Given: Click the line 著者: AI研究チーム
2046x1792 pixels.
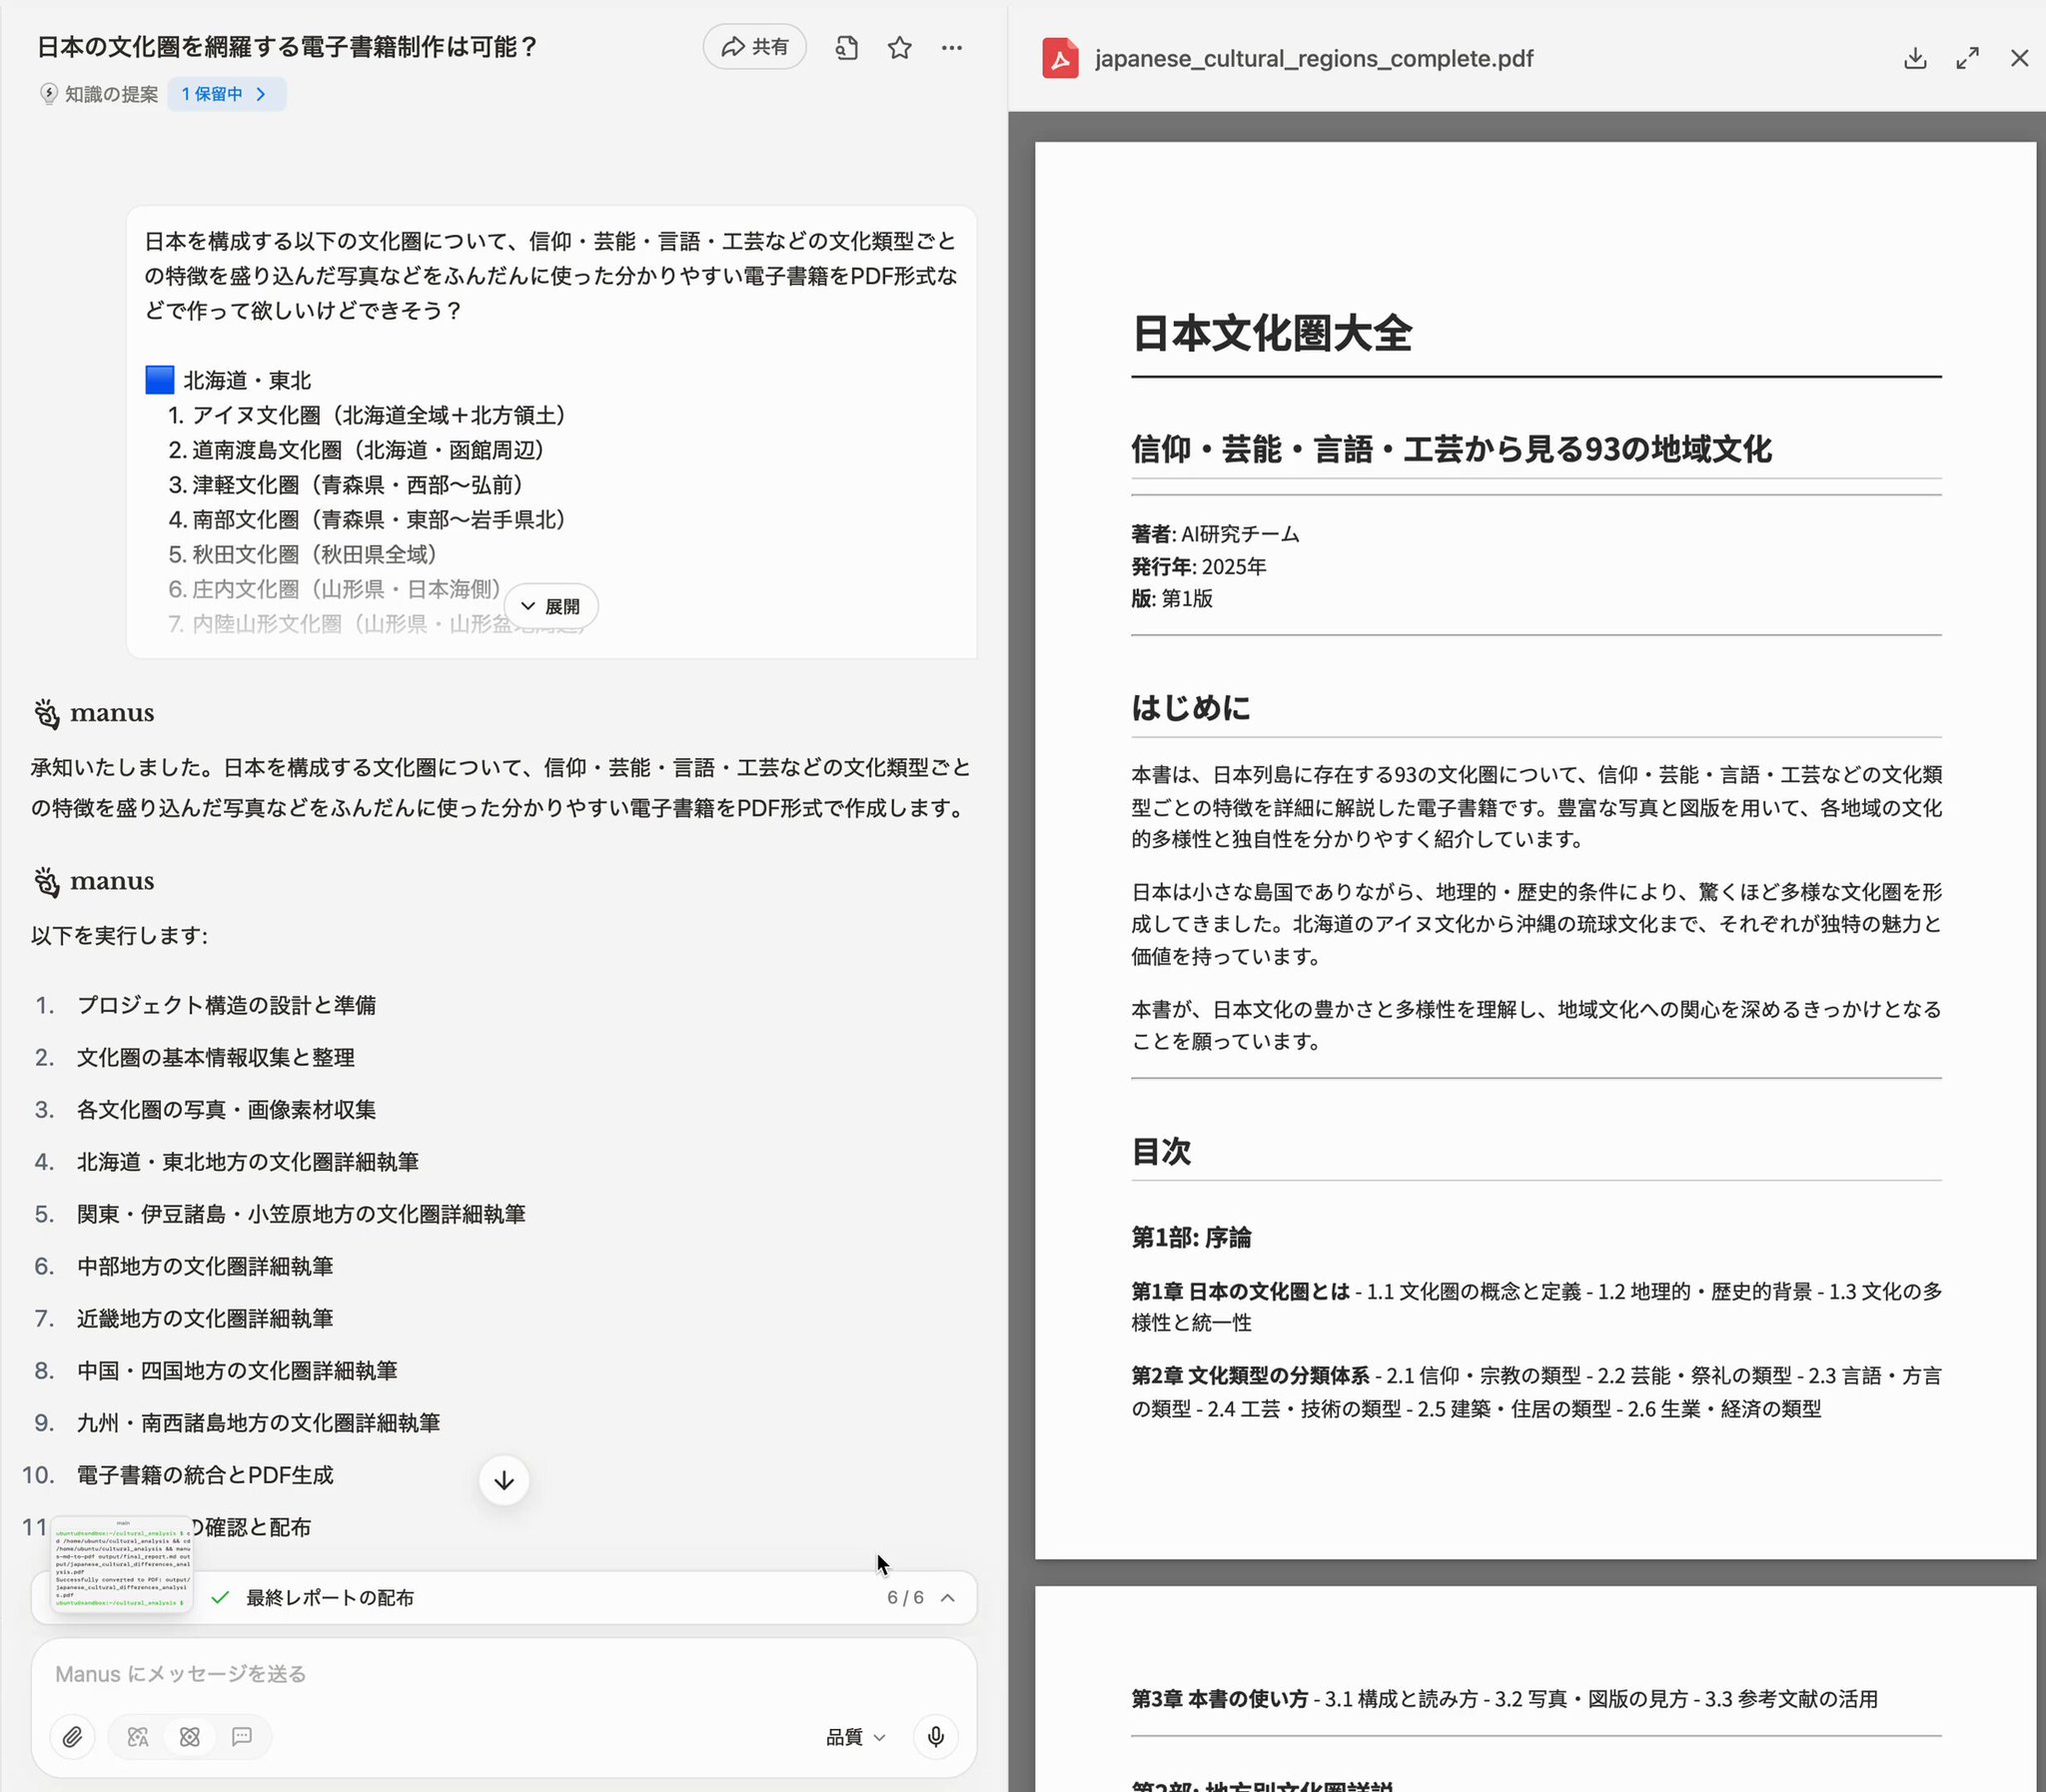Looking at the screenshot, I should coord(1215,534).
